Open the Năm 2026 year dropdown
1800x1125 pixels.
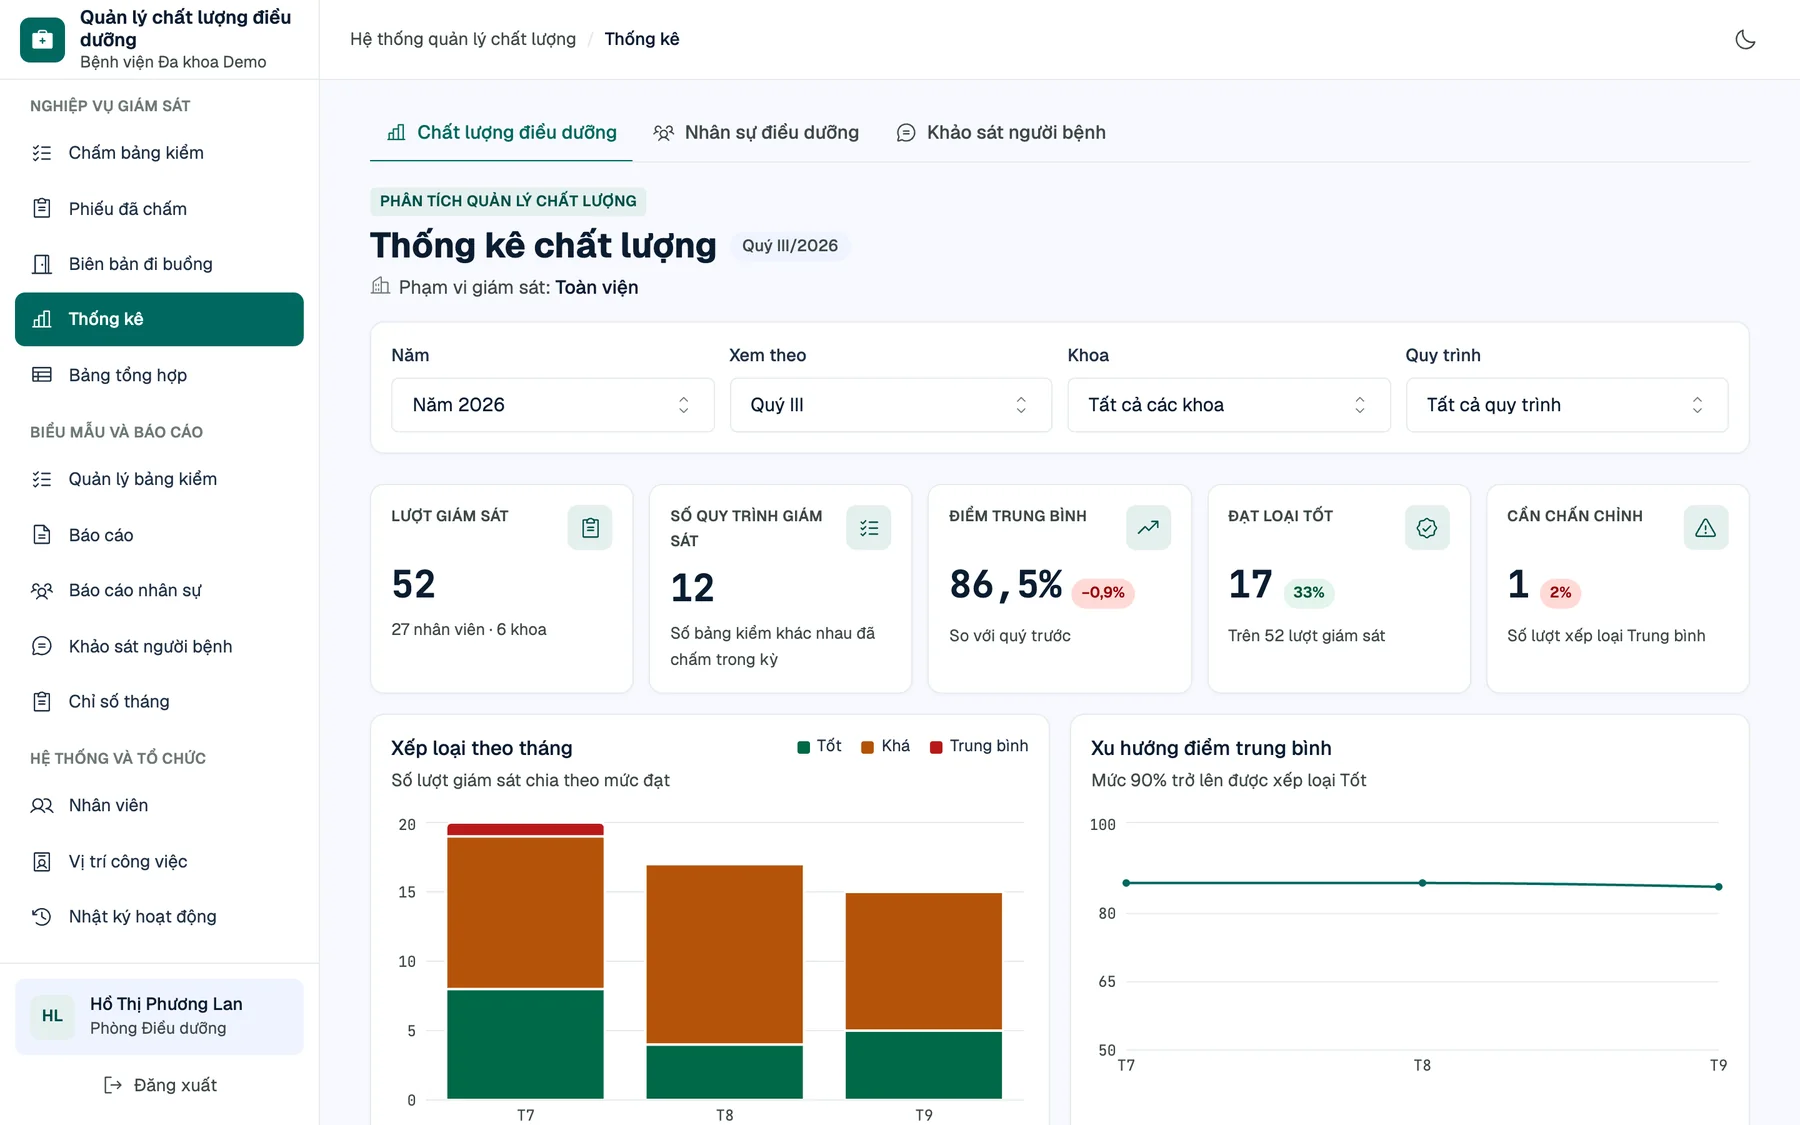[x=553, y=405]
